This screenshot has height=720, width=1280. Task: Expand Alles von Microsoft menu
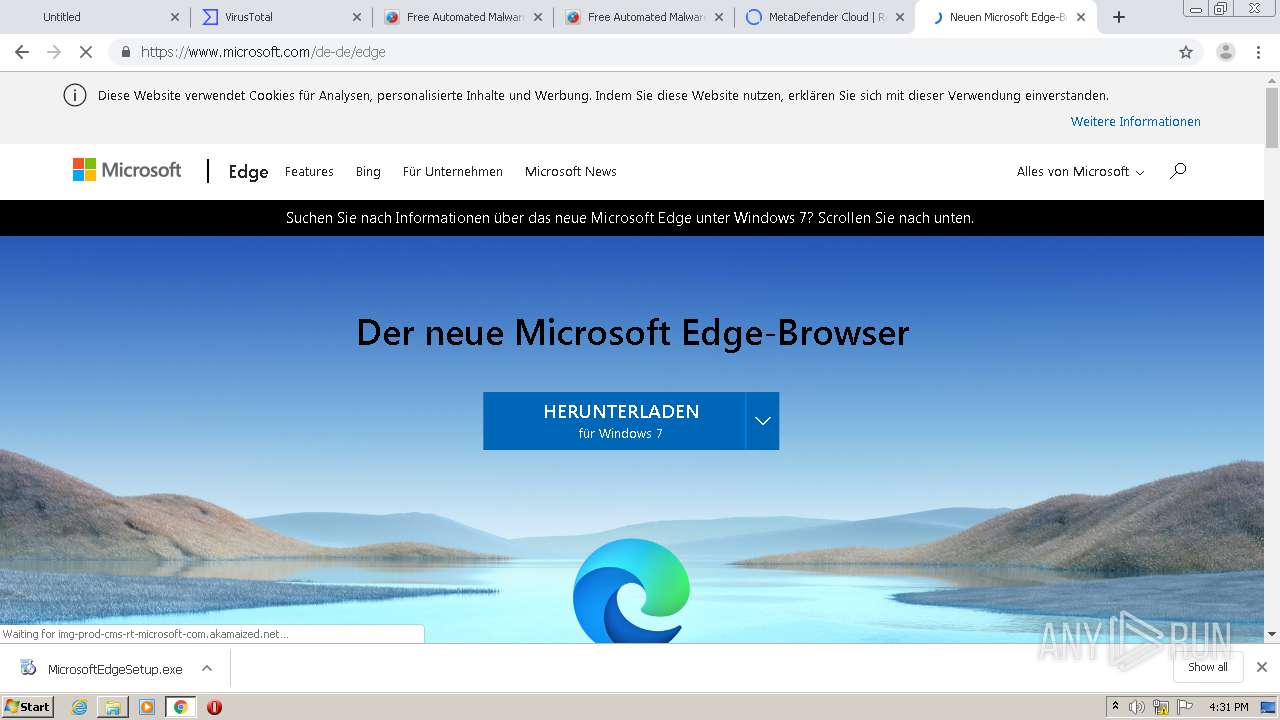point(1080,172)
